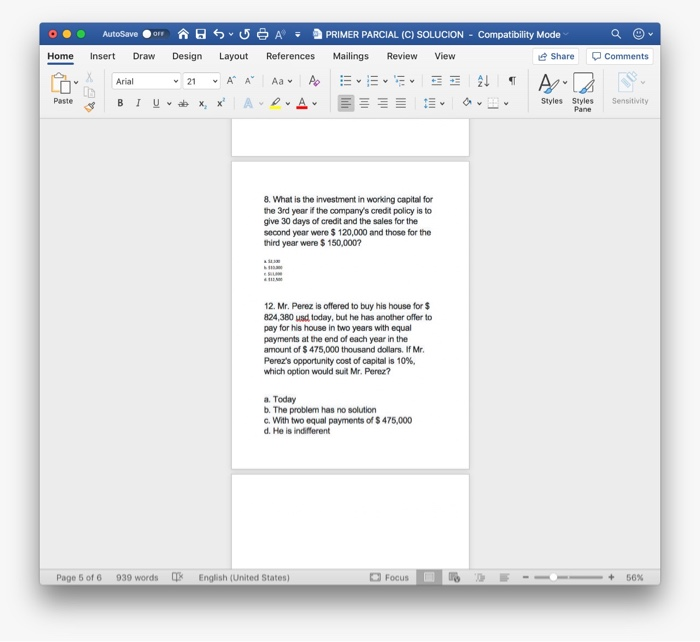700x642 pixels.
Task: Switch to the Design tab
Action: pyautogui.click(x=187, y=56)
